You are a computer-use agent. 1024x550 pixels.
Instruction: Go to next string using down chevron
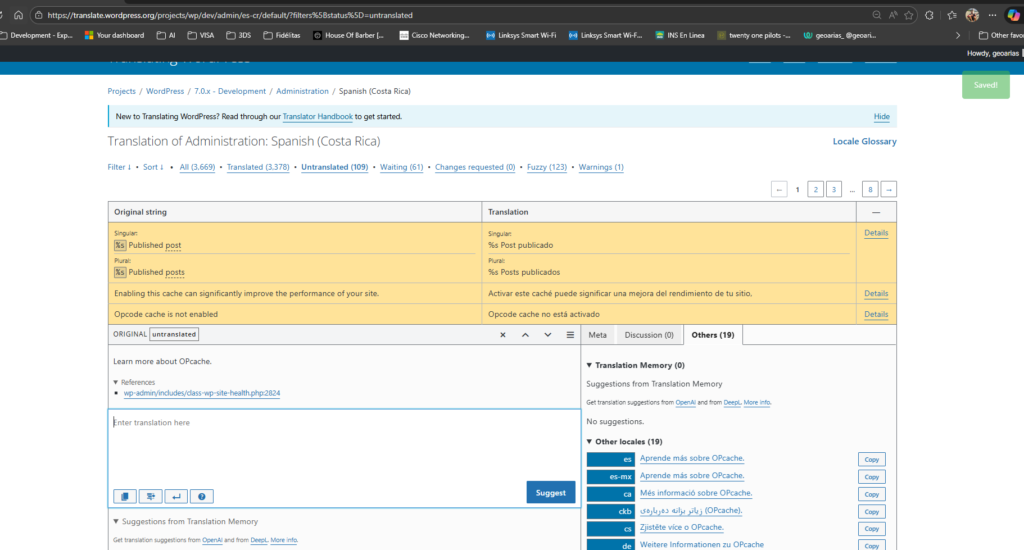coord(547,335)
